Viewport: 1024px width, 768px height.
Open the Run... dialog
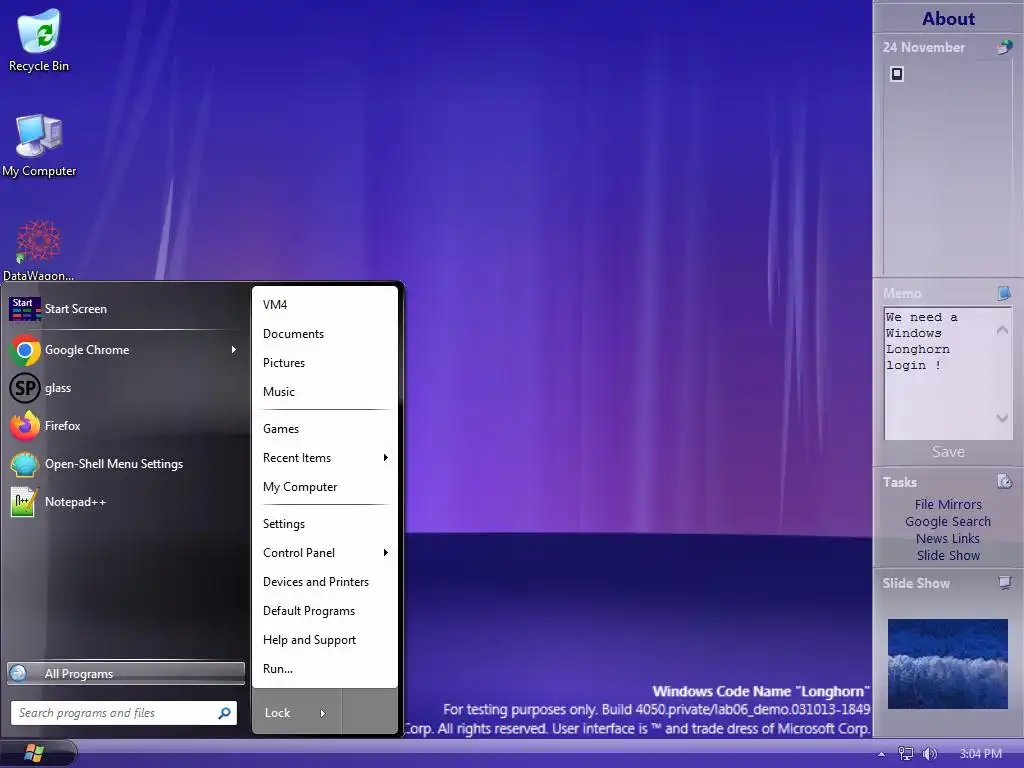pyautogui.click(x=325, y=669)
